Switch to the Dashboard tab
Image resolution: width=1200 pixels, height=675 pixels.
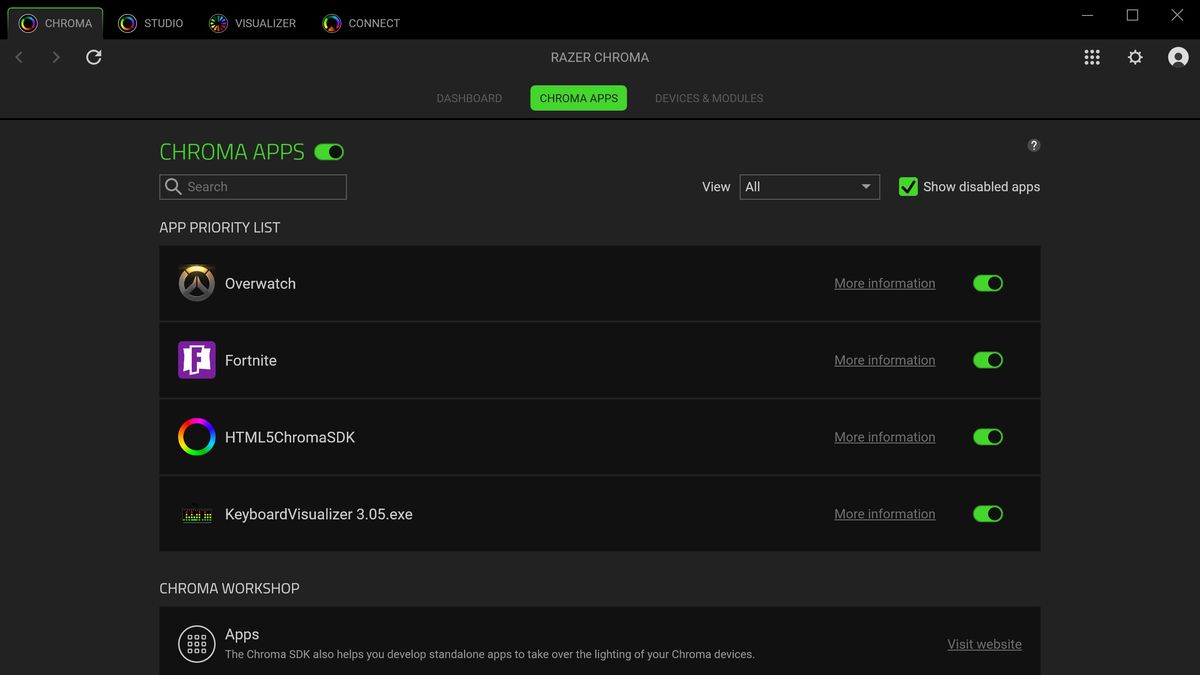pos(469,98)
